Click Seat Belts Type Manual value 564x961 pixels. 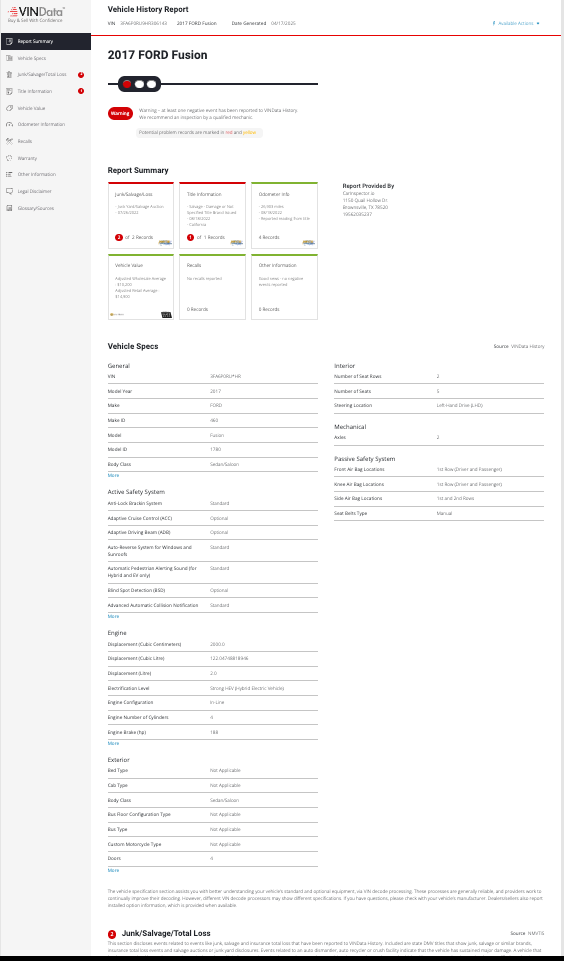pos(444,513)
